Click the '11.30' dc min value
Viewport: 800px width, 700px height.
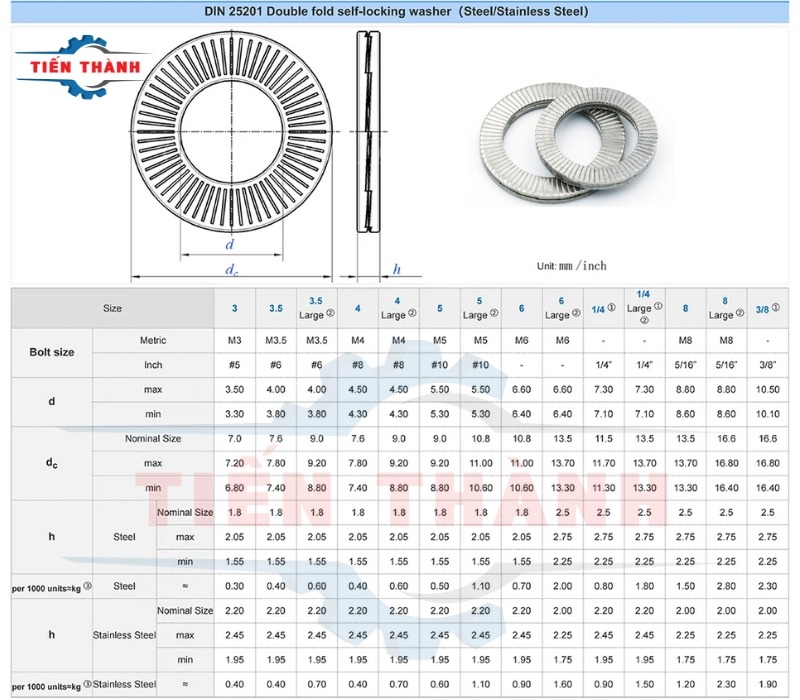(x=604, y=488)
